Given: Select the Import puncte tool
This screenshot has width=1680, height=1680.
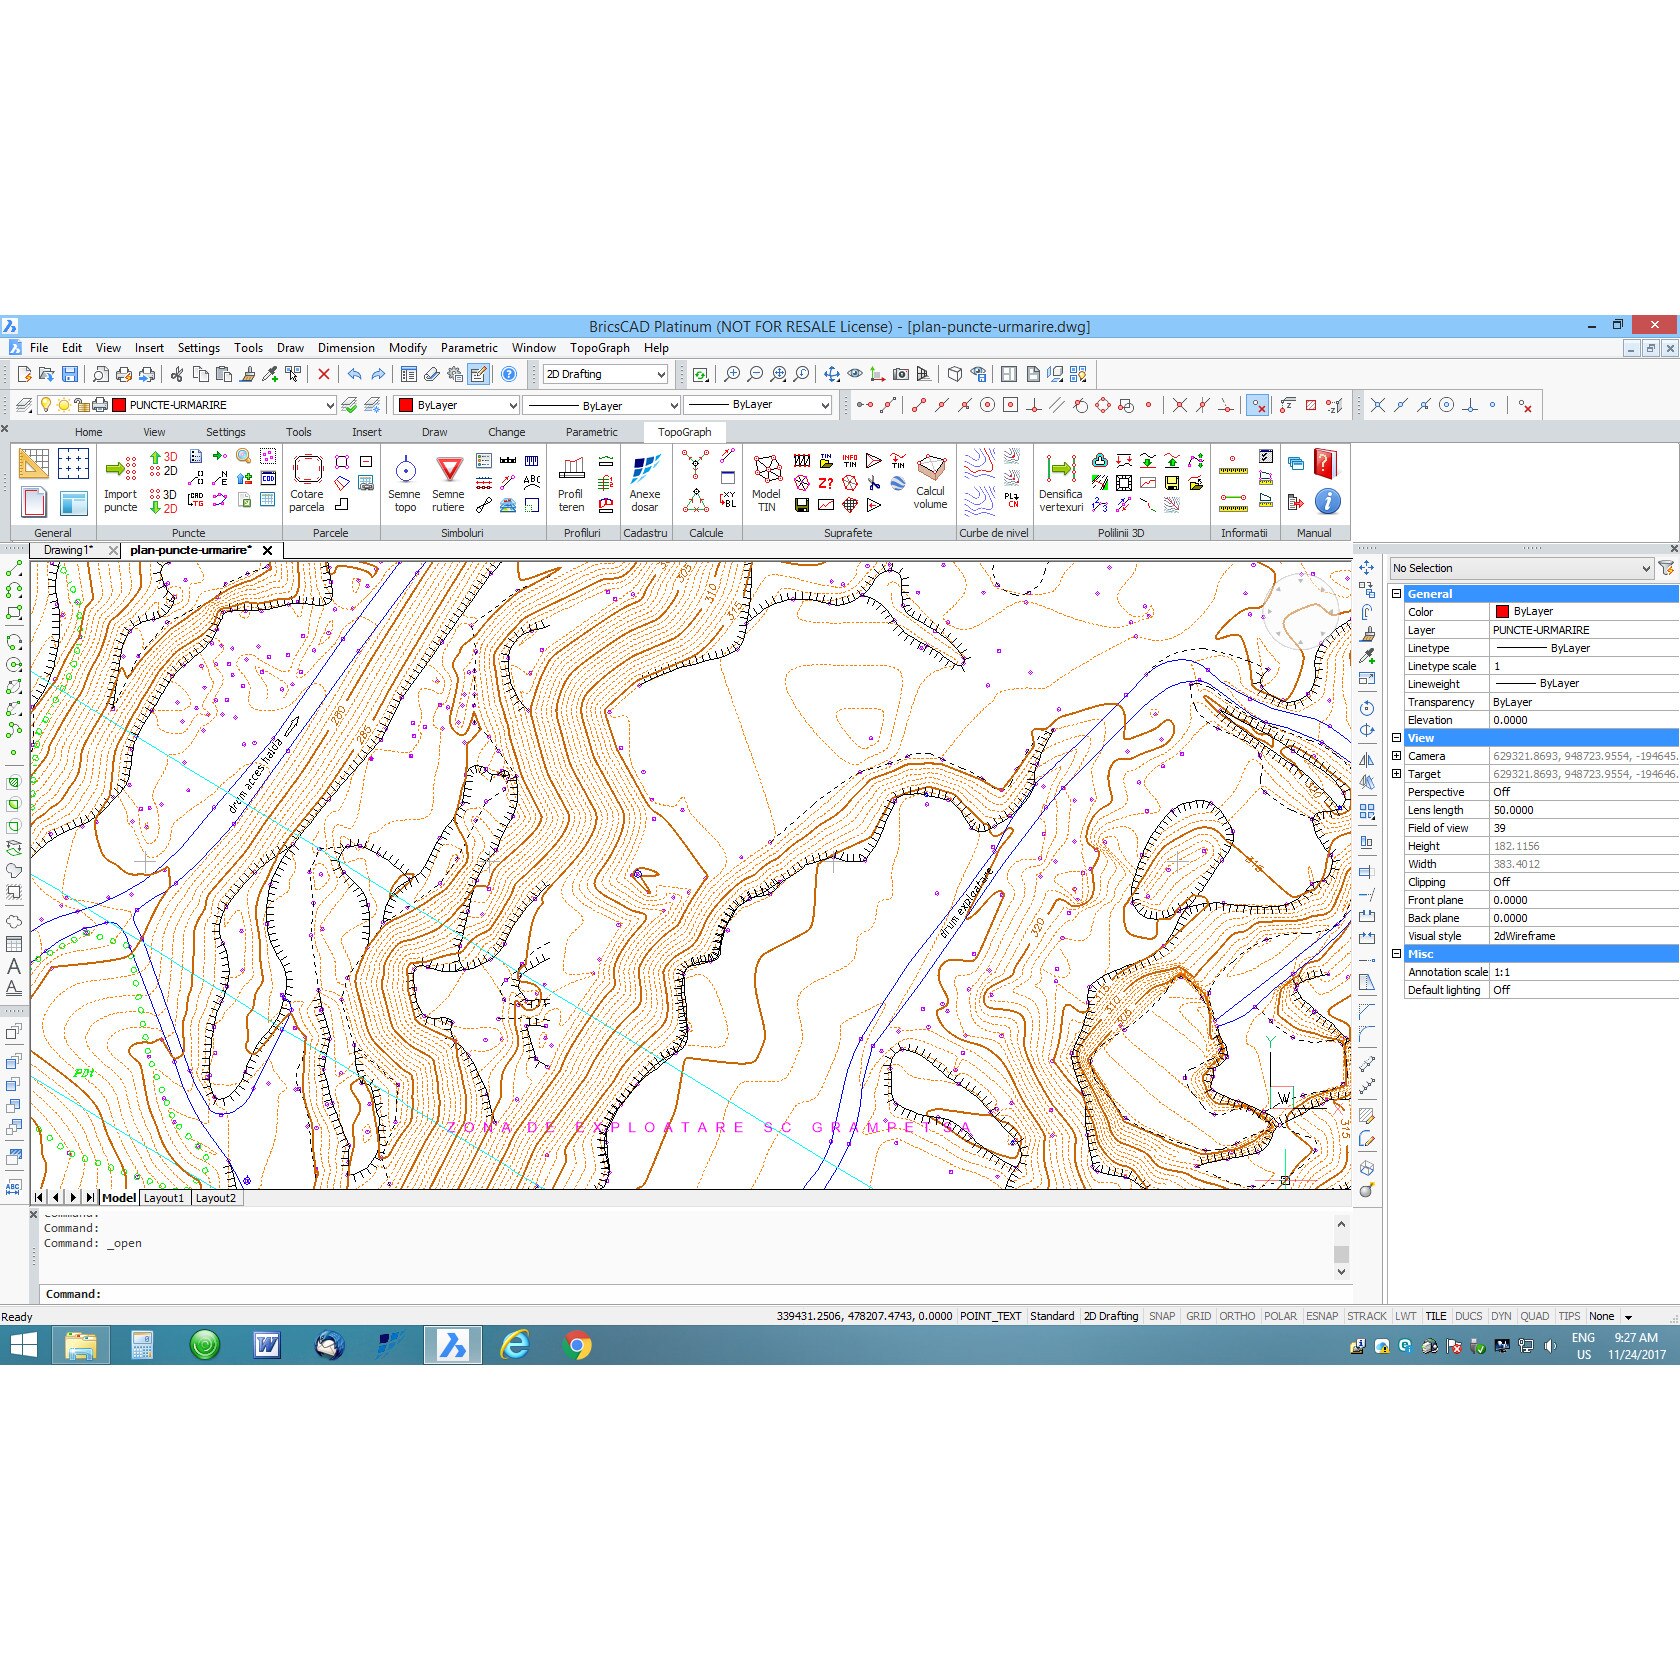Looking at the screenshot, I should (120, 483).
